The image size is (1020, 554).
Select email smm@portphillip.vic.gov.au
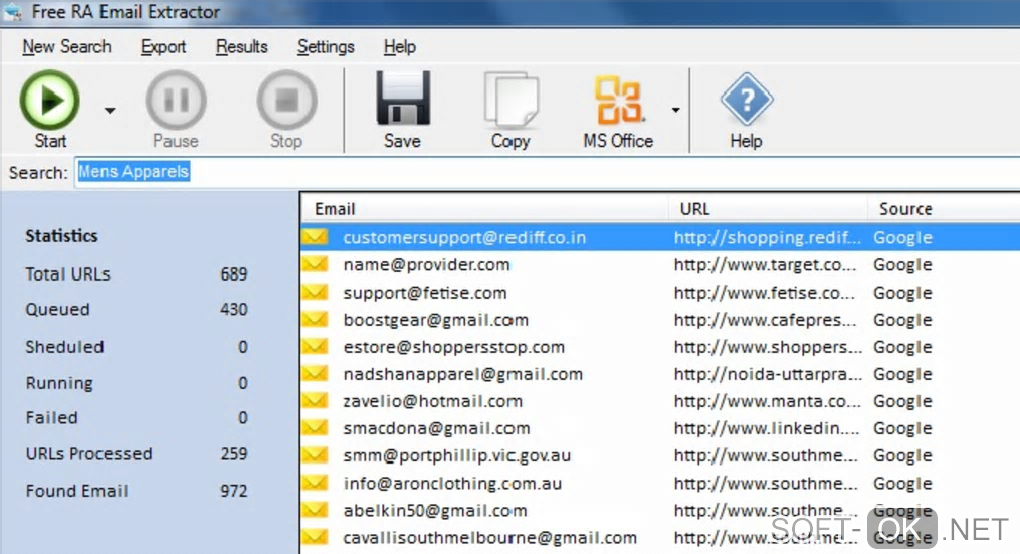point(457,455)
